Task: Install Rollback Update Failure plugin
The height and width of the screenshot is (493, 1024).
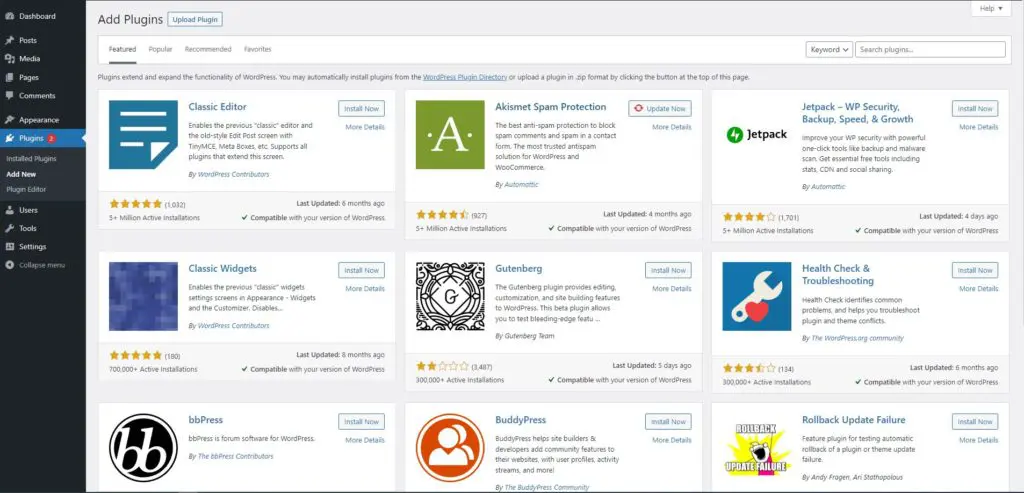Action: (975, 422)
